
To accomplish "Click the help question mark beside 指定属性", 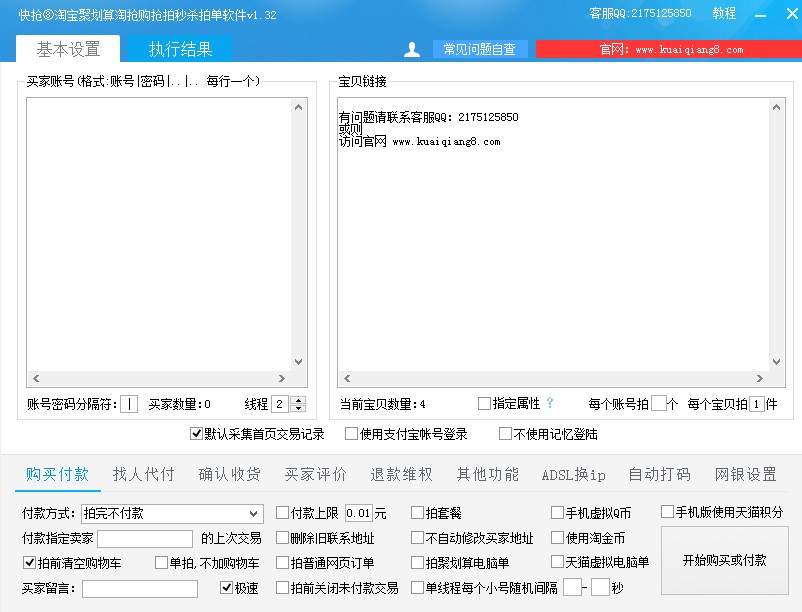I will pyautogui.click(x=549, y=403).
